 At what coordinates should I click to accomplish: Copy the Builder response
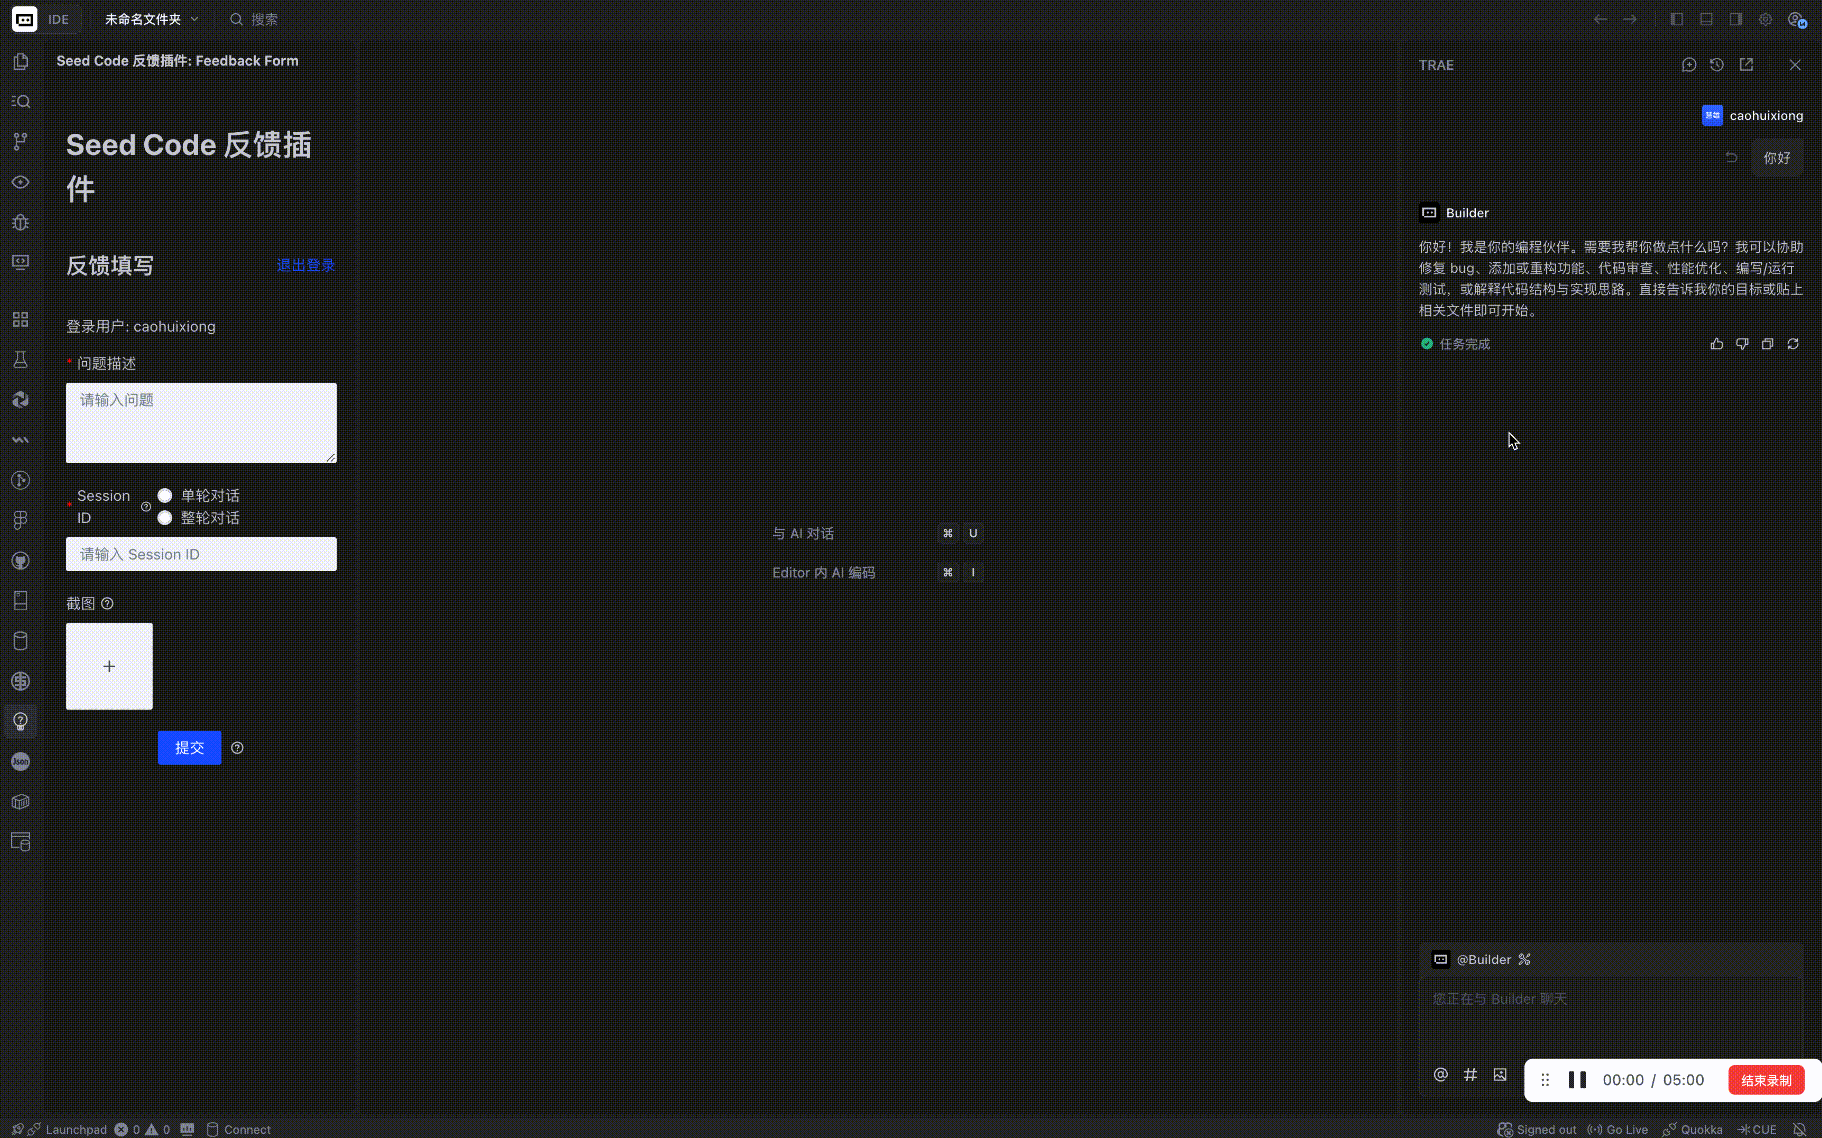(1767, 344)
